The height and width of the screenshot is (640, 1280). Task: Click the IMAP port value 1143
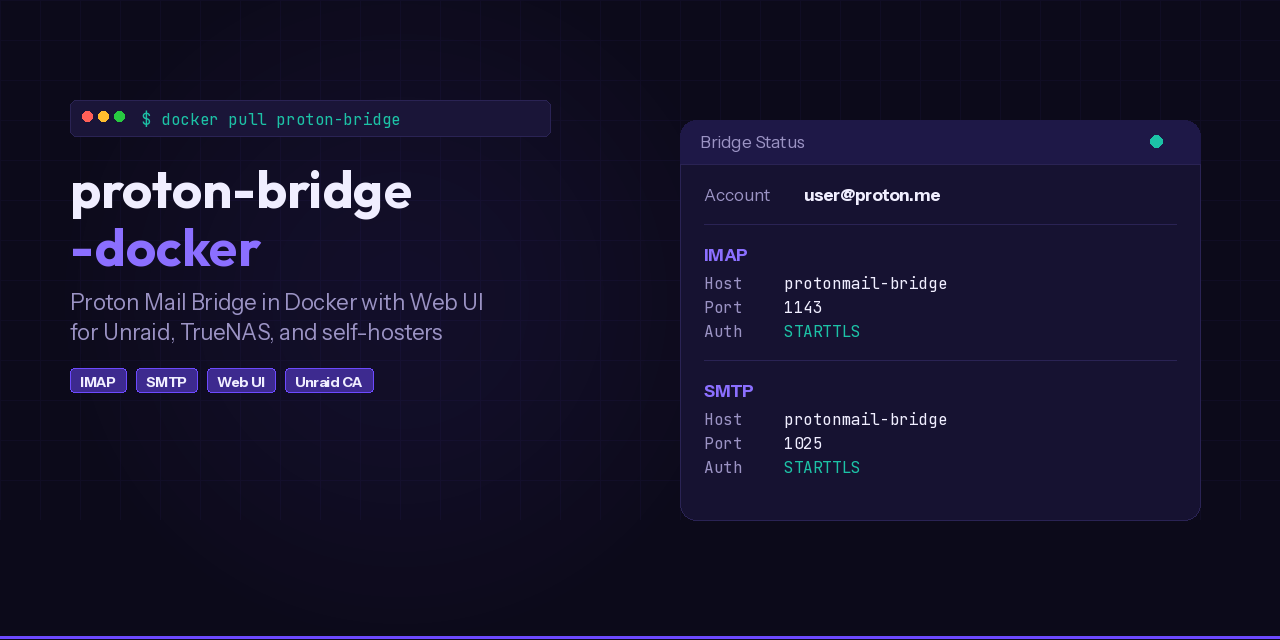(x=803, y=307)
